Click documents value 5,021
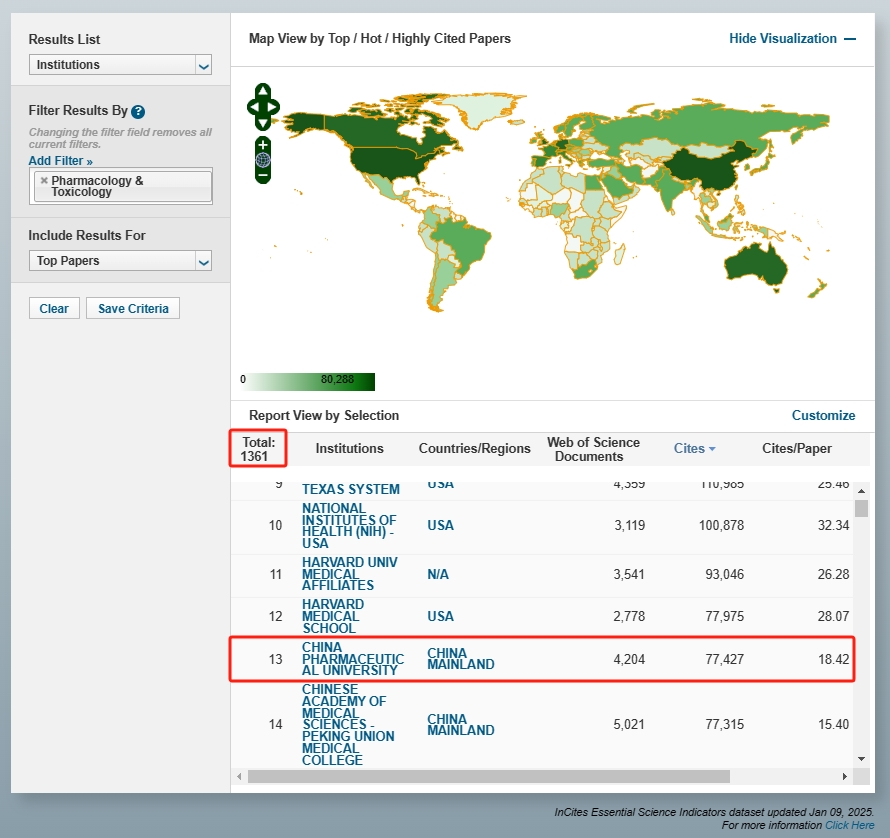The image size is (890, 838). point(629,724)
